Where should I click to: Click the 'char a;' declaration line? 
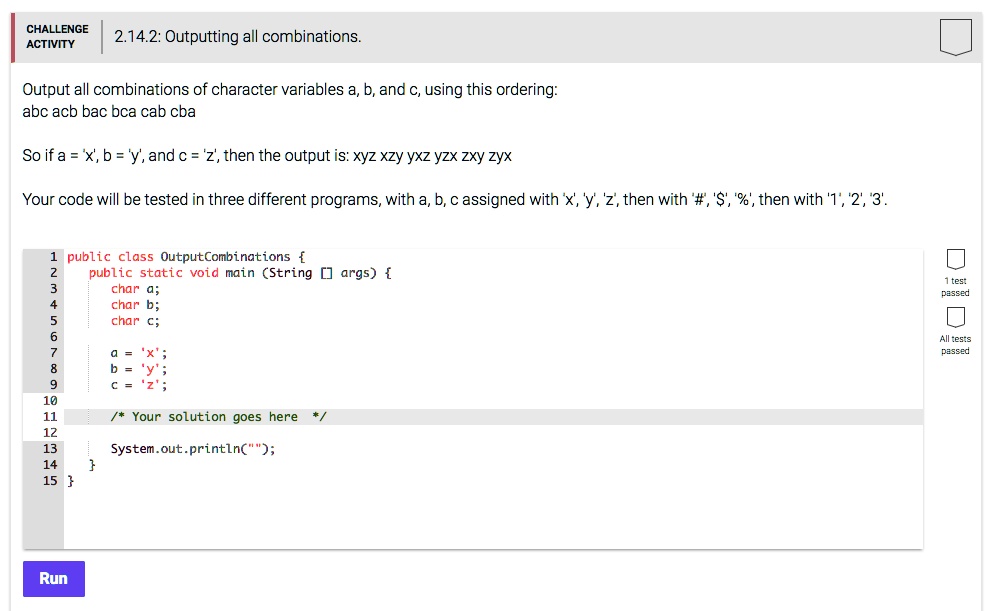135,289
